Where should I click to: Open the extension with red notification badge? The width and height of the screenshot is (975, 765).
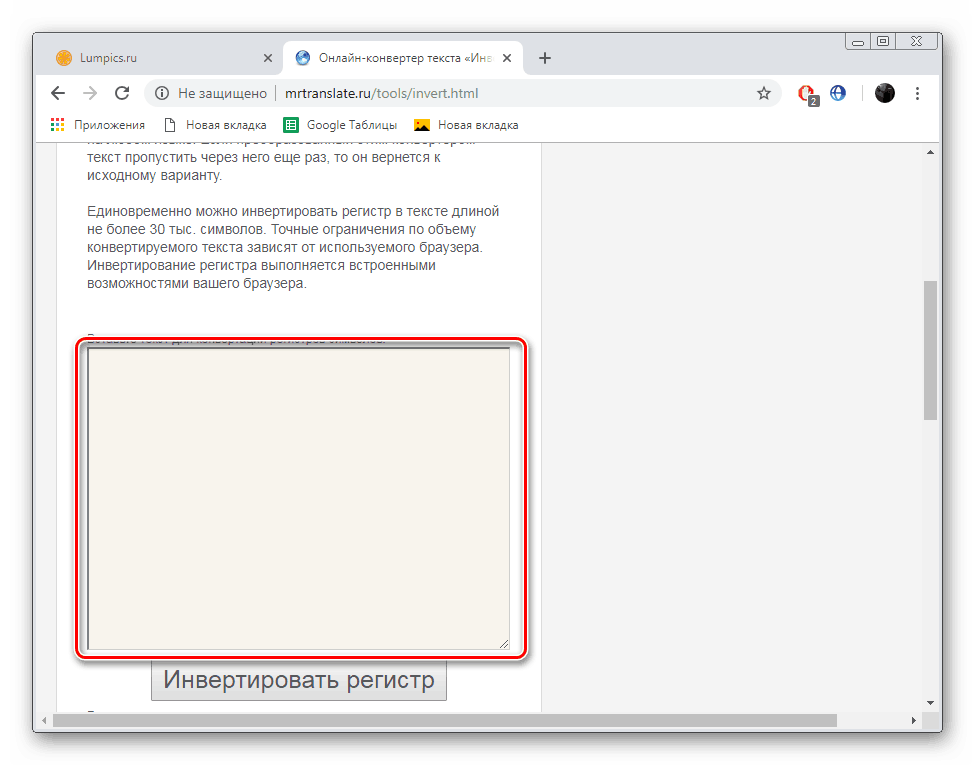(x=807, y=93)
